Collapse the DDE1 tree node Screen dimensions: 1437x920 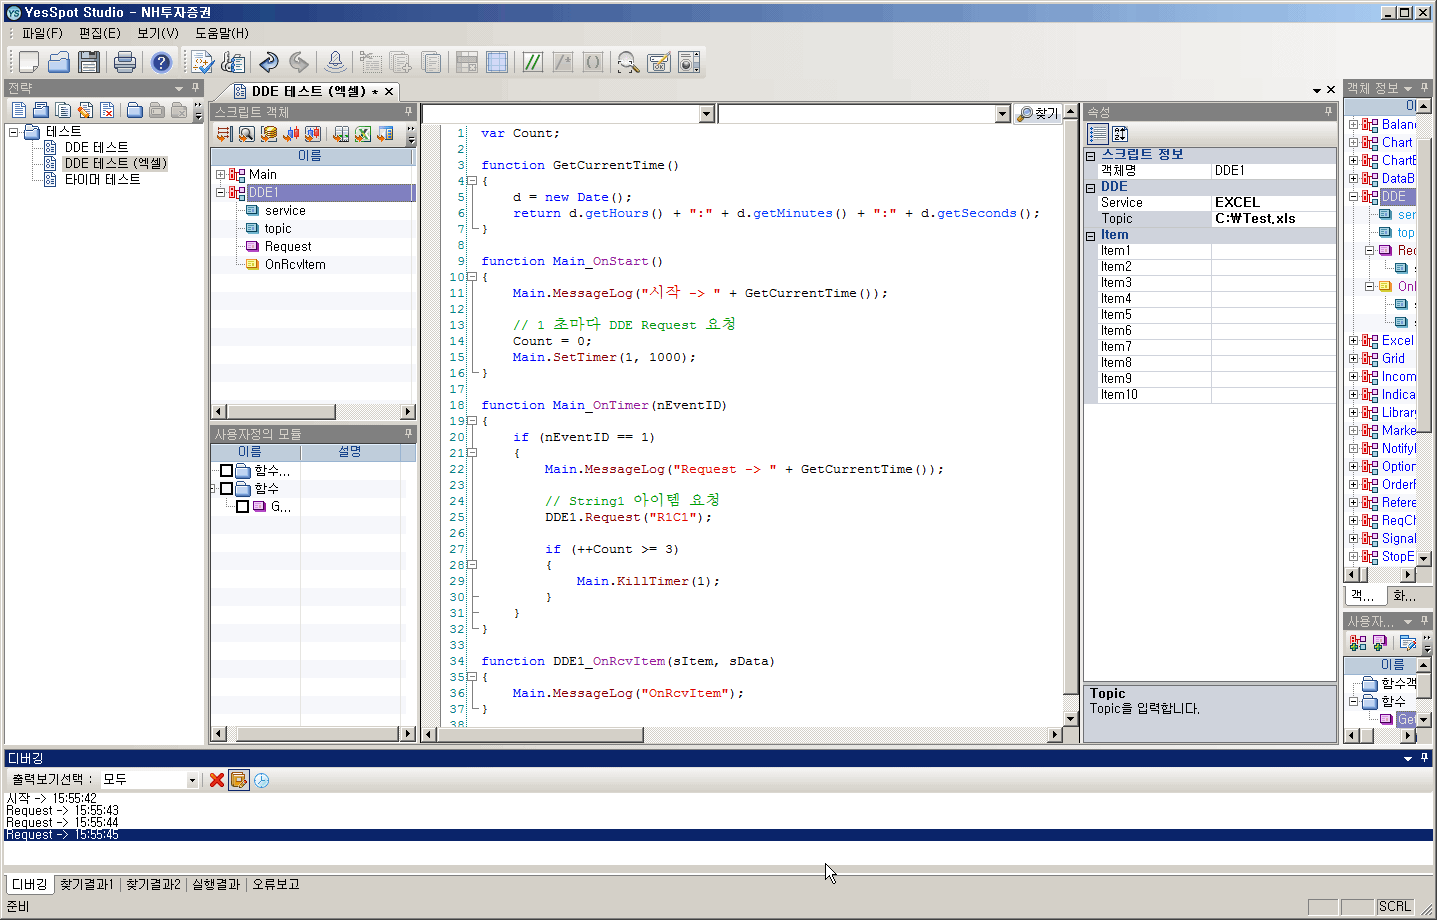221,193
